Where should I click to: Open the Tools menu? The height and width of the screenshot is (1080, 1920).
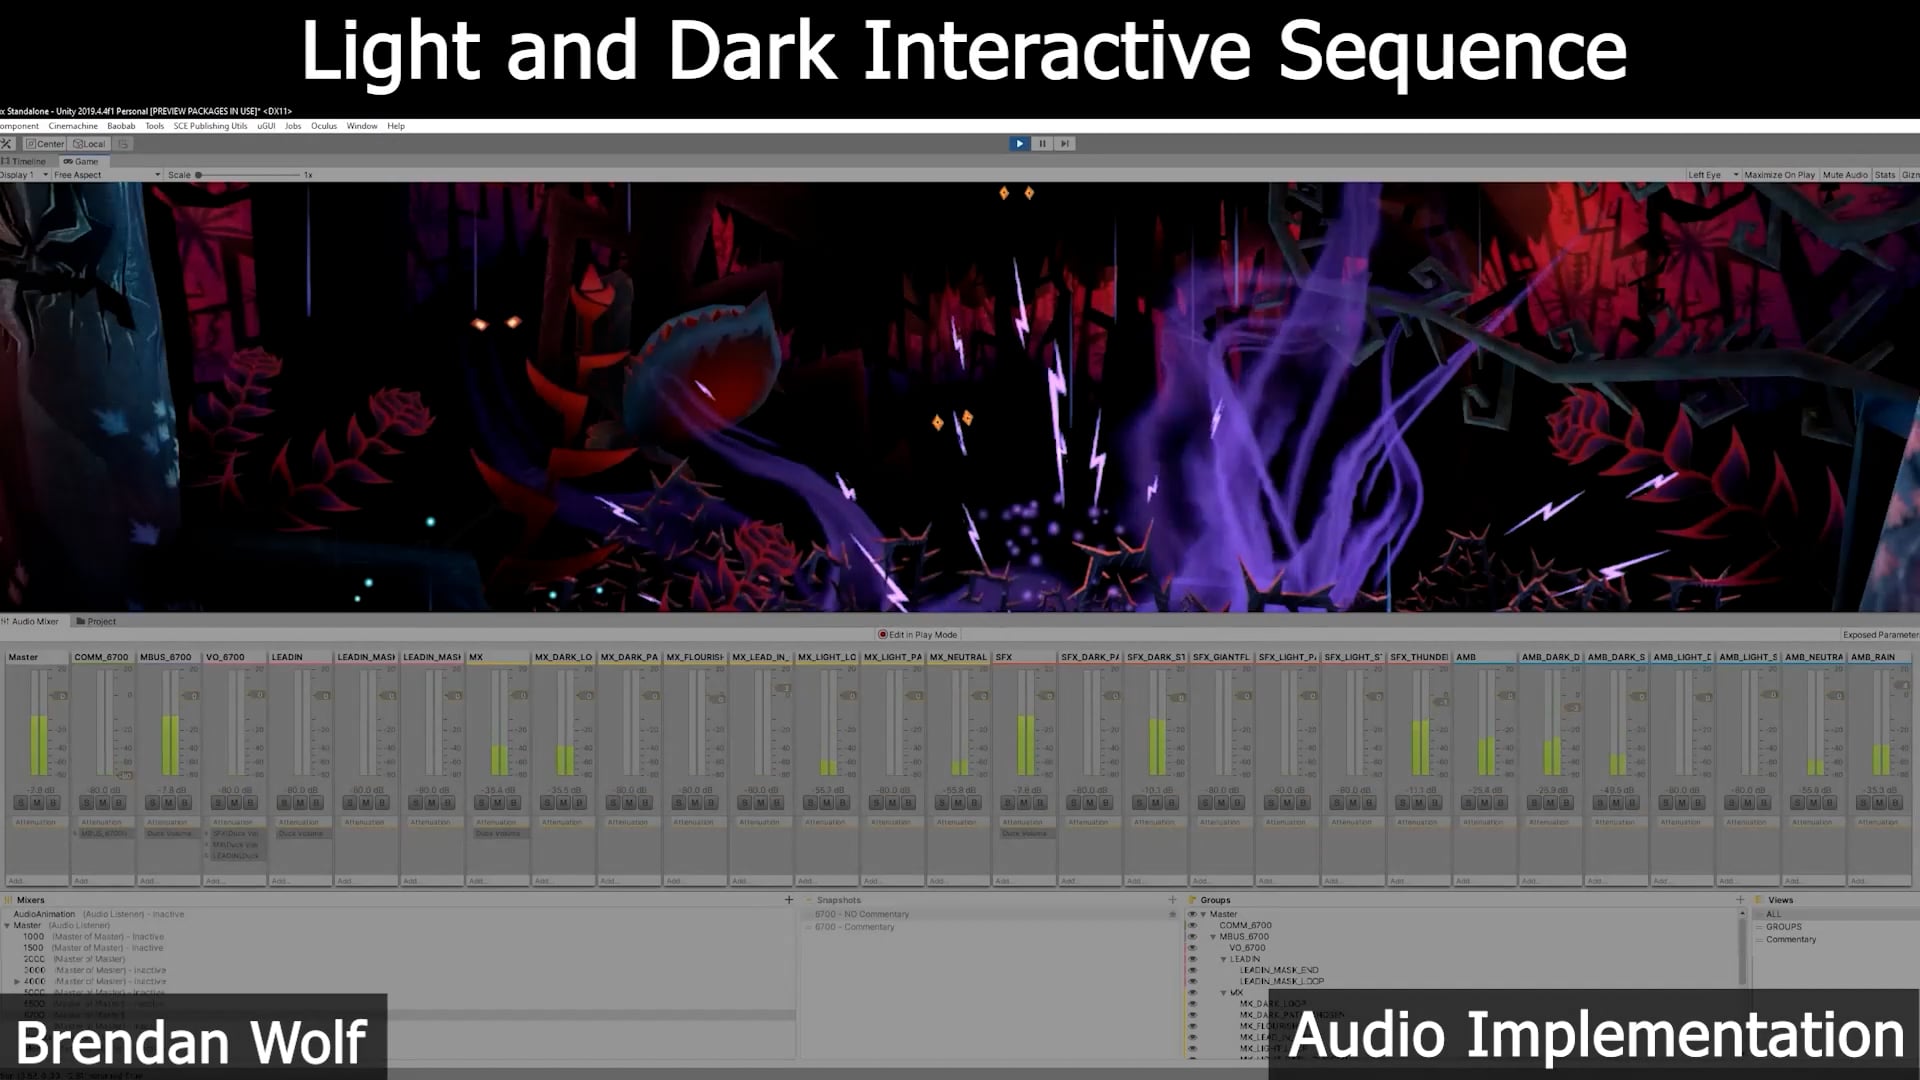pos(155,126)
